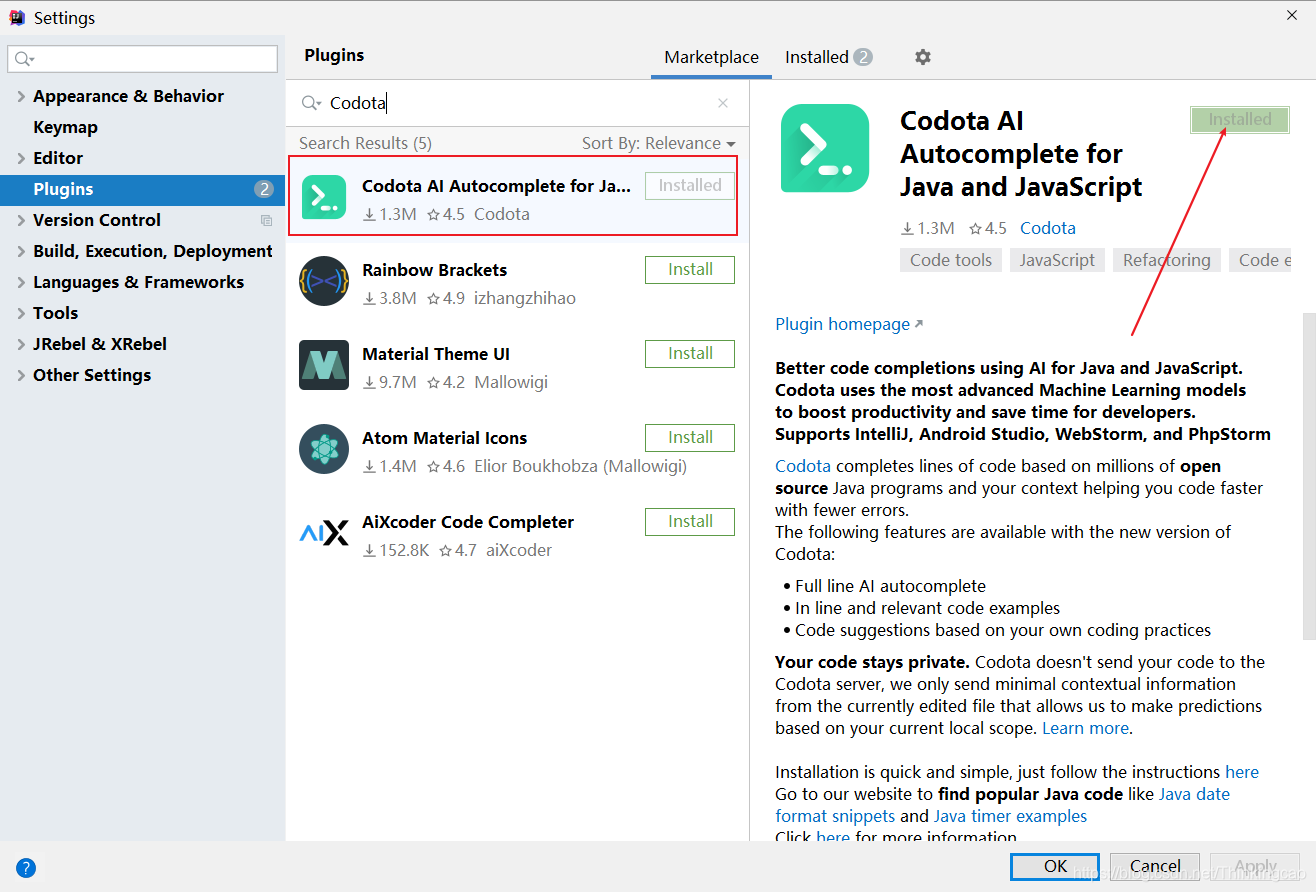
Task: Click the Material Theme UI icon
Action: [x=324, y=365]
